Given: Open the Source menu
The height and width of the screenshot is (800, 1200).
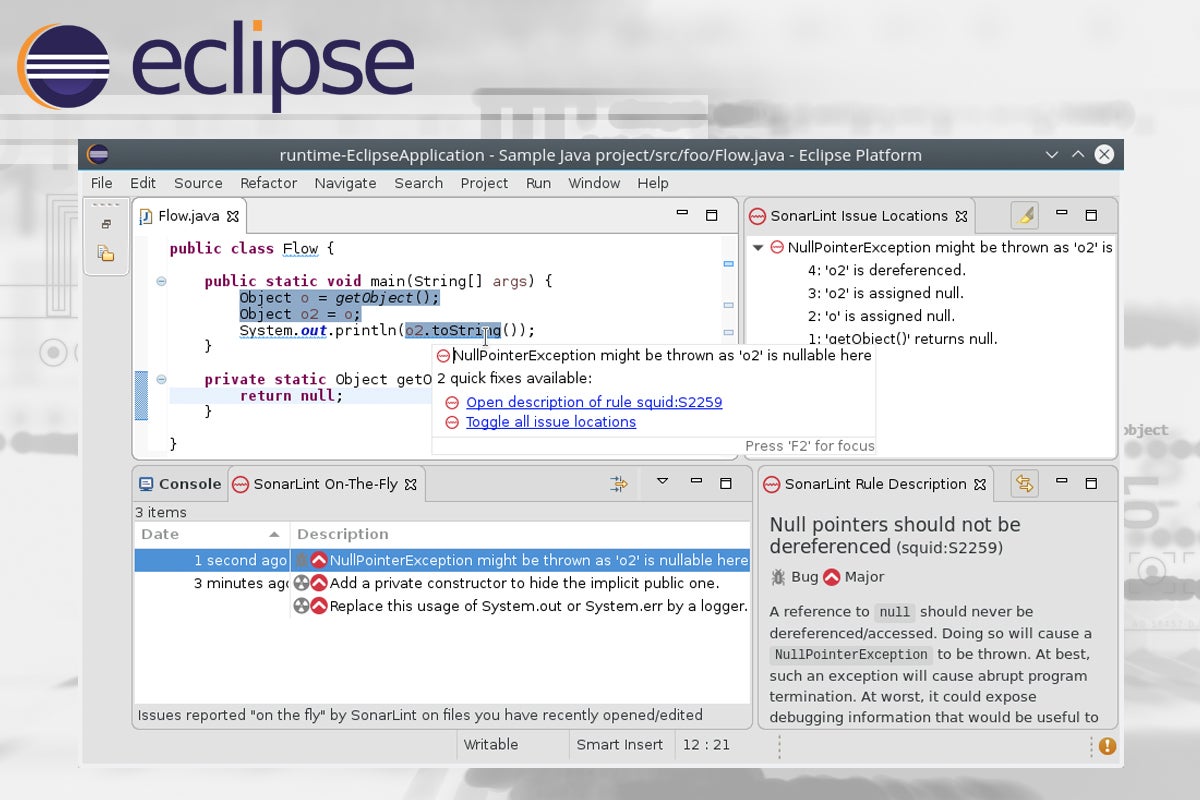Looking at the screenshot, I should tap(198, 183).
